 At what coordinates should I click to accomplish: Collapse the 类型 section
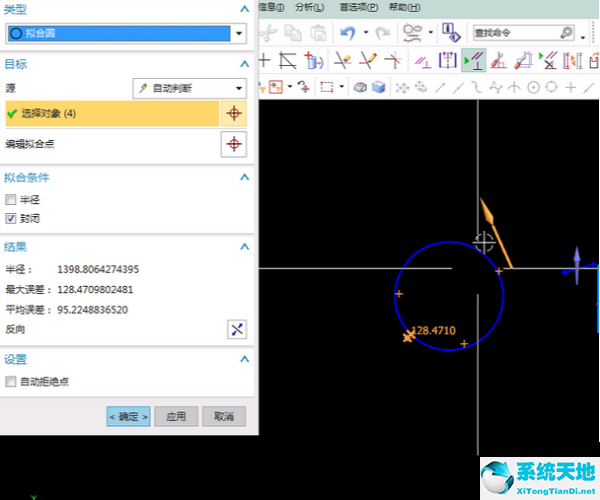point(245,9)
